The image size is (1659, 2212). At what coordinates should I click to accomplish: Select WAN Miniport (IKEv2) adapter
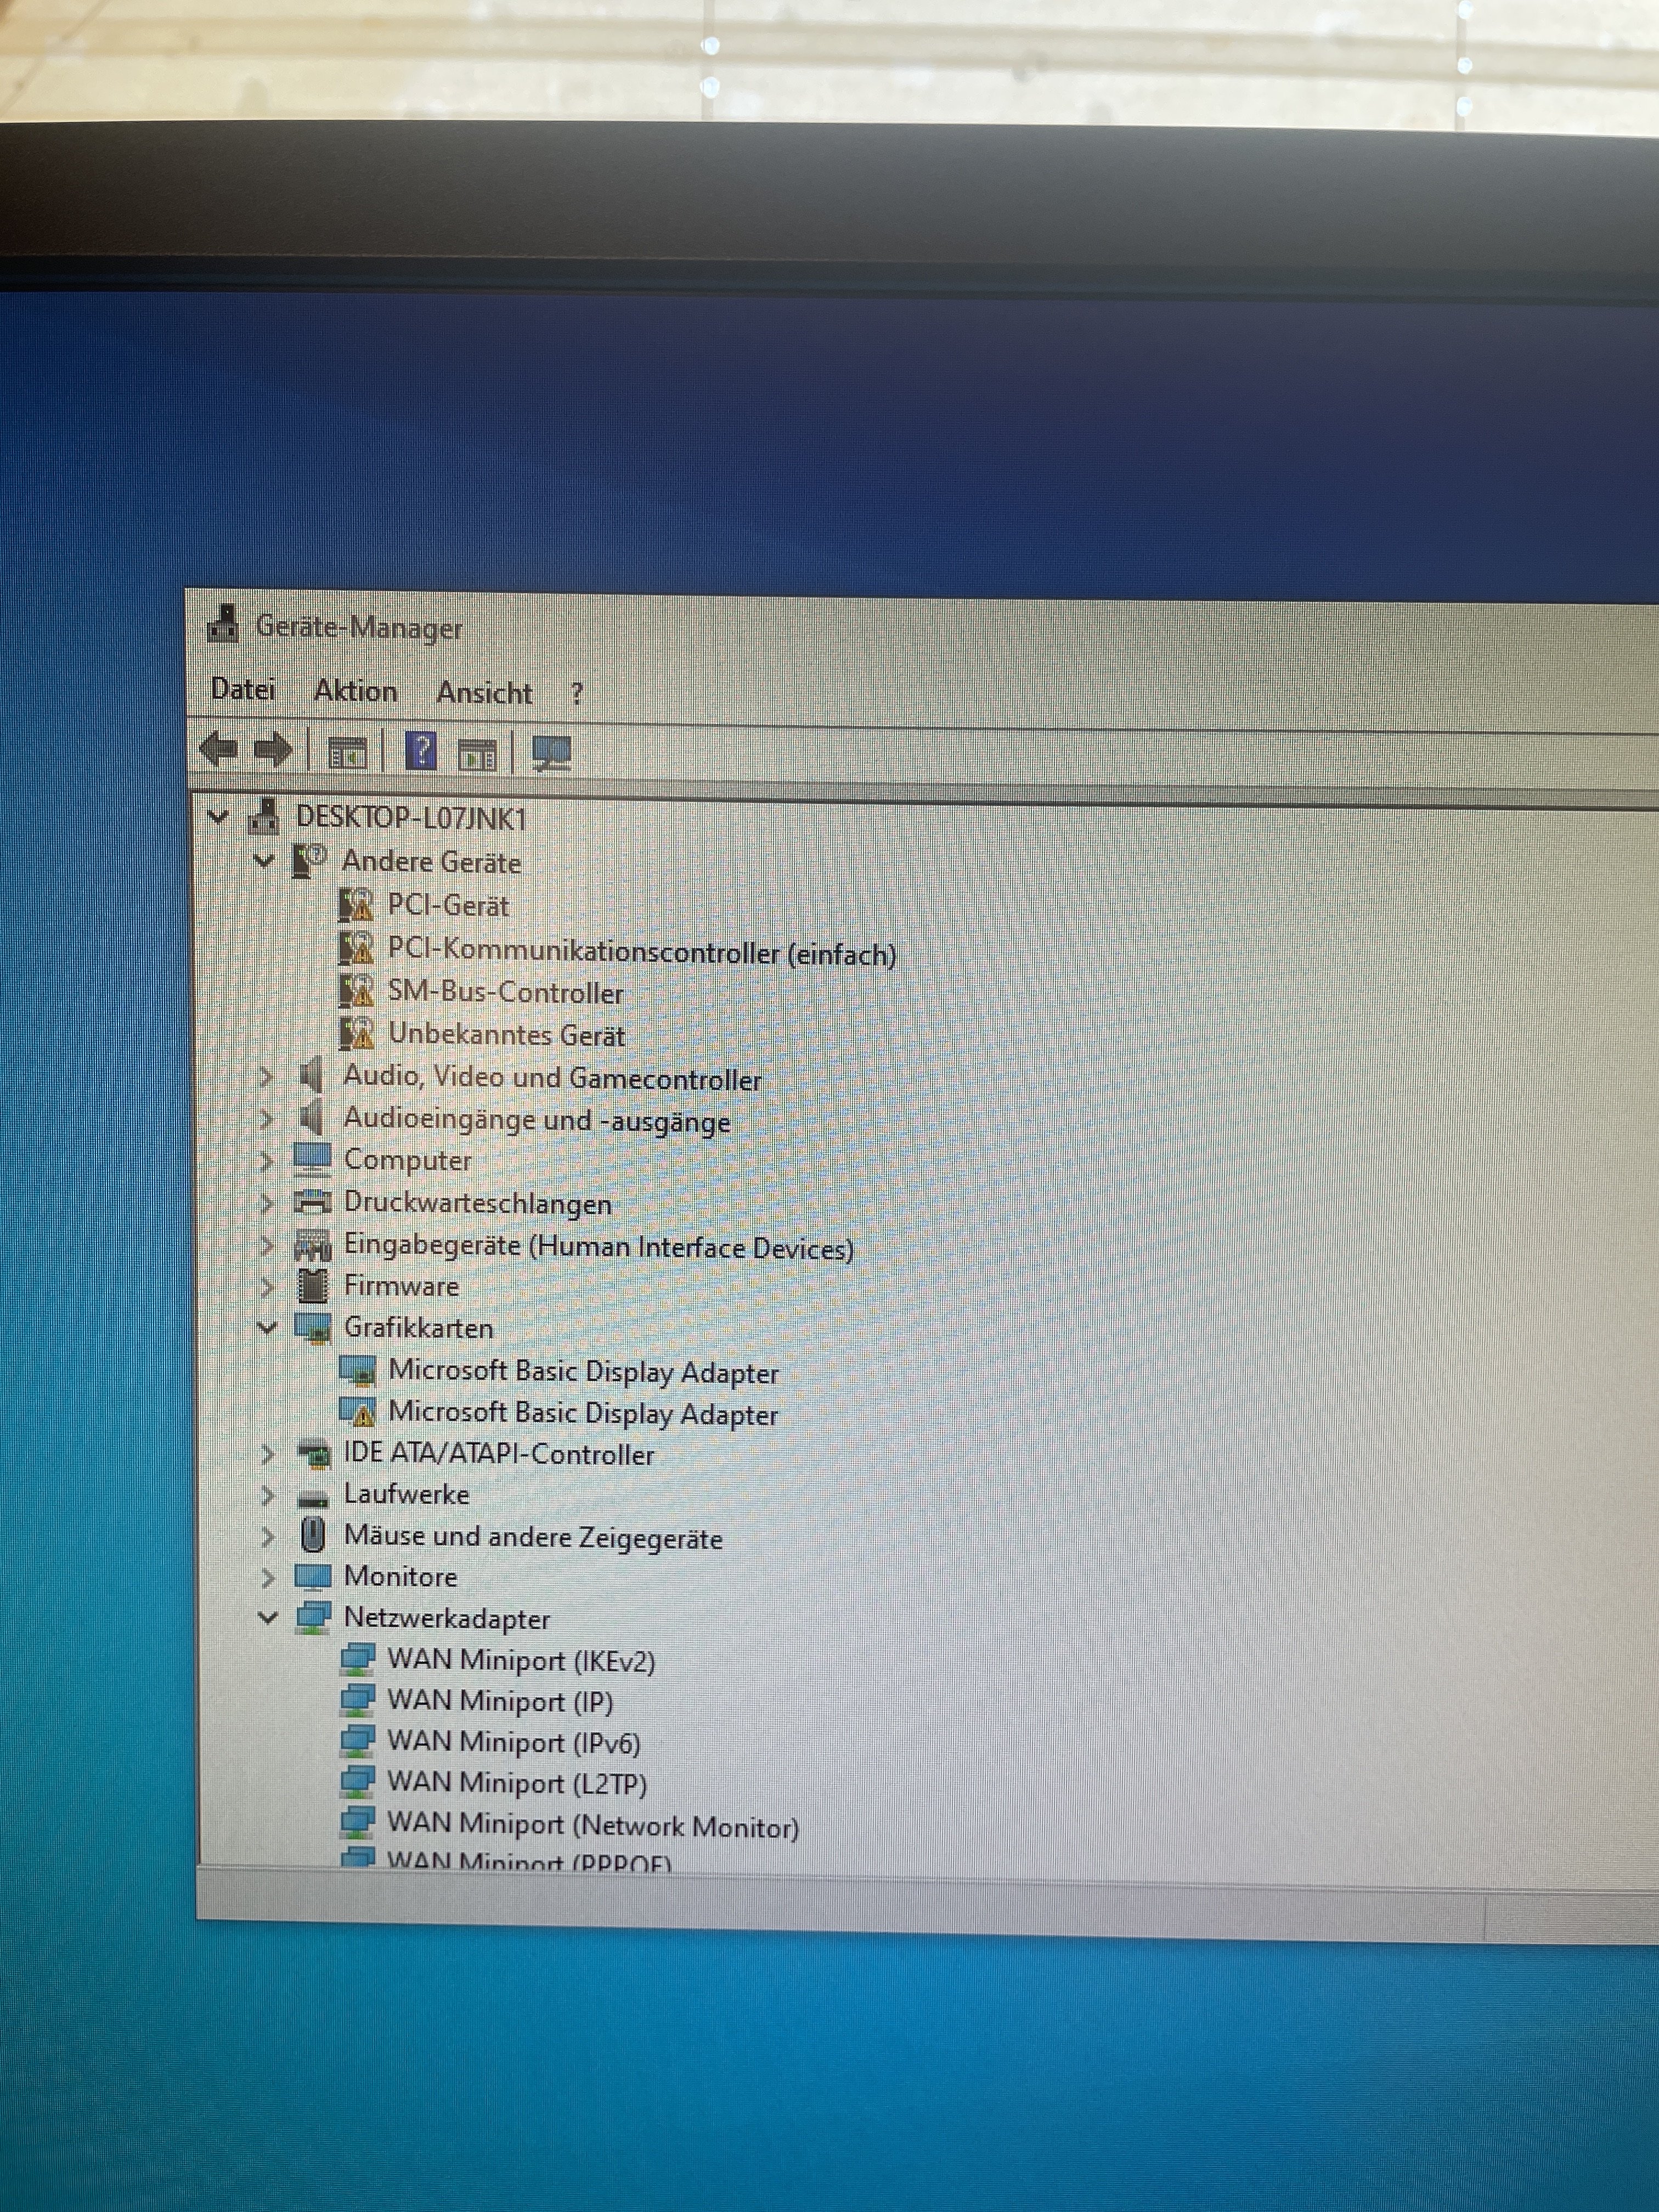(x=520, y=1661)
